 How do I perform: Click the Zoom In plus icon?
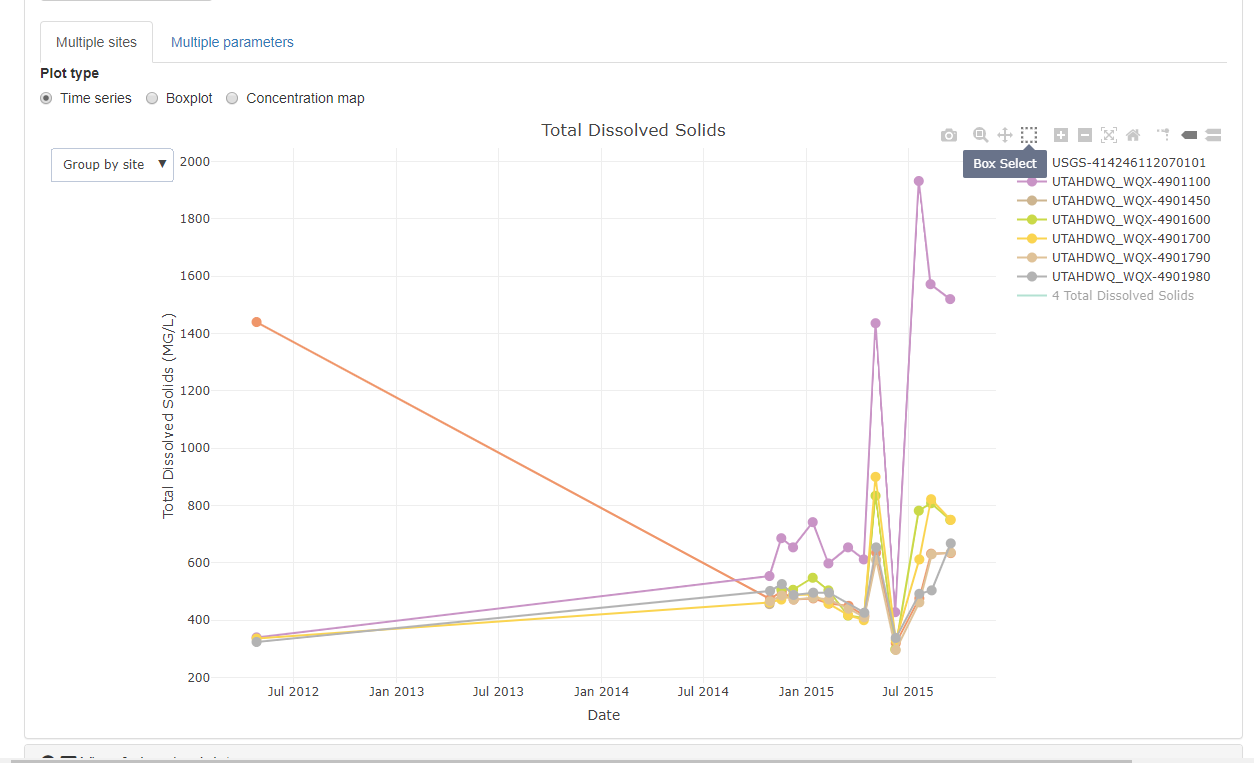point(1061,135)
